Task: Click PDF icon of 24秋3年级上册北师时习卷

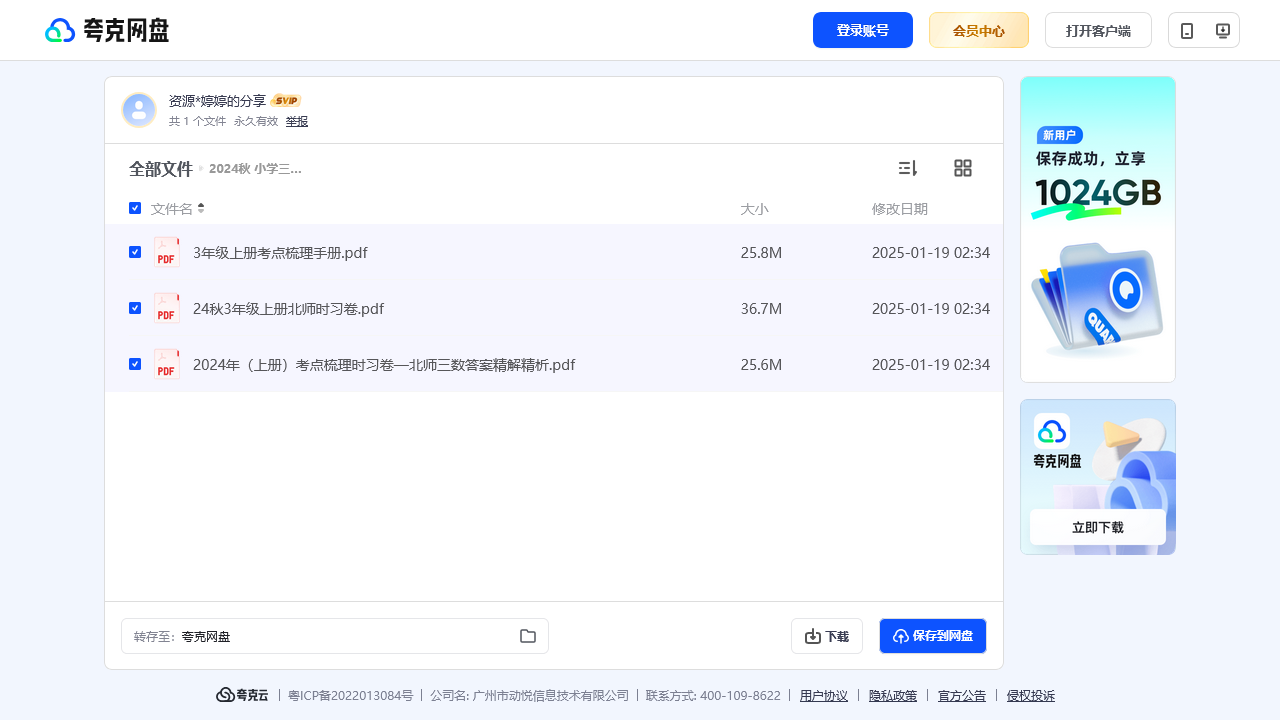Action: coord(167,308)
